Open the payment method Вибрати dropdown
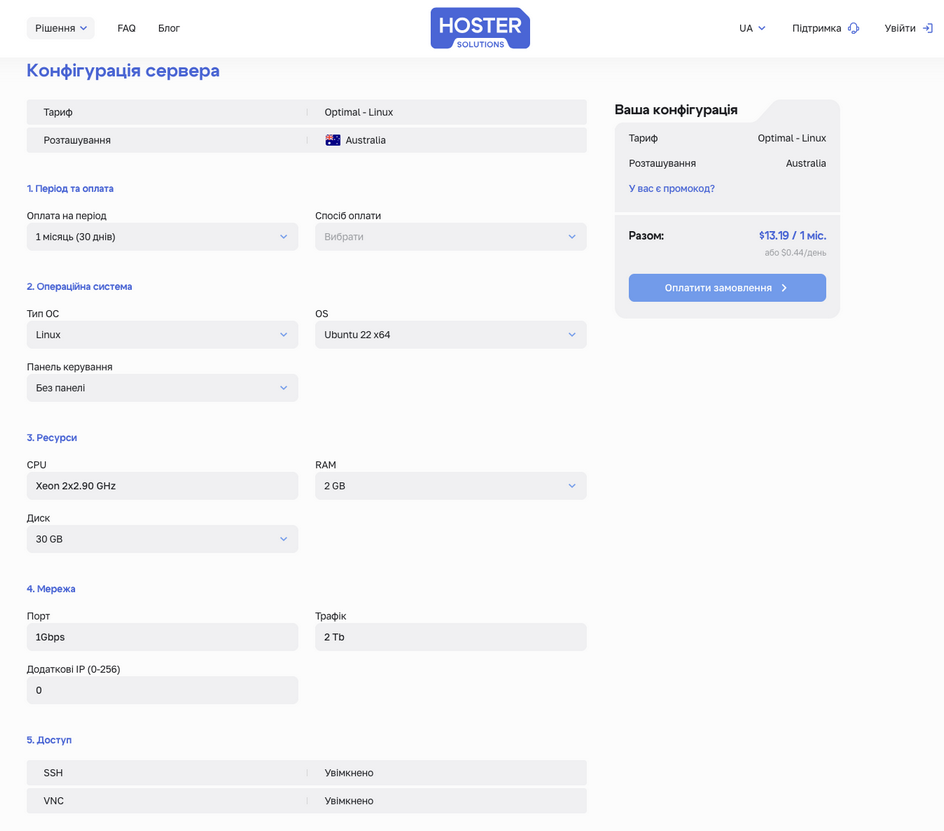This screenshot has height=831, width=944. 450,237
